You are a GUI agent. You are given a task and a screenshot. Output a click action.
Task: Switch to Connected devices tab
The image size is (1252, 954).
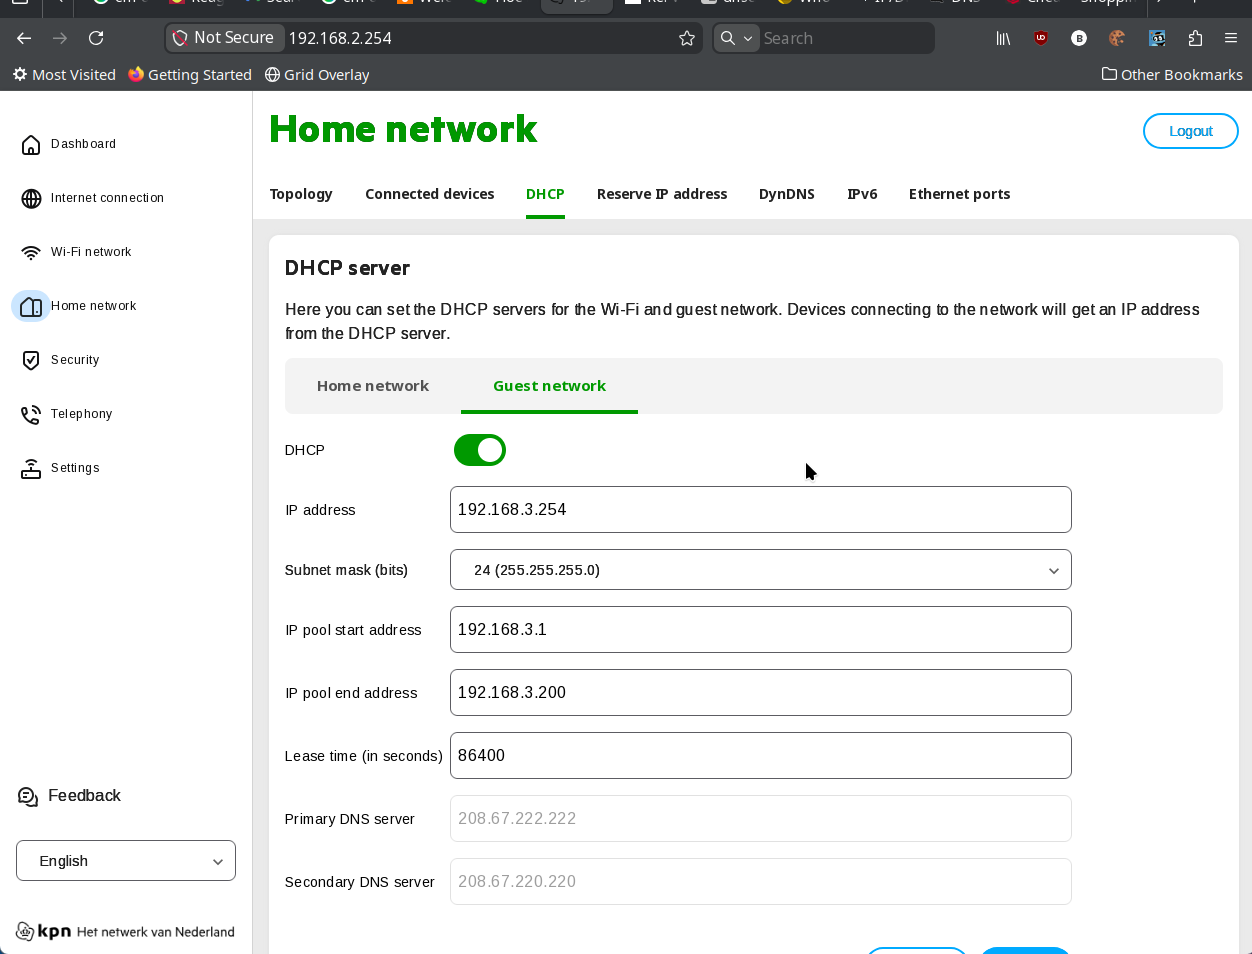430,194
